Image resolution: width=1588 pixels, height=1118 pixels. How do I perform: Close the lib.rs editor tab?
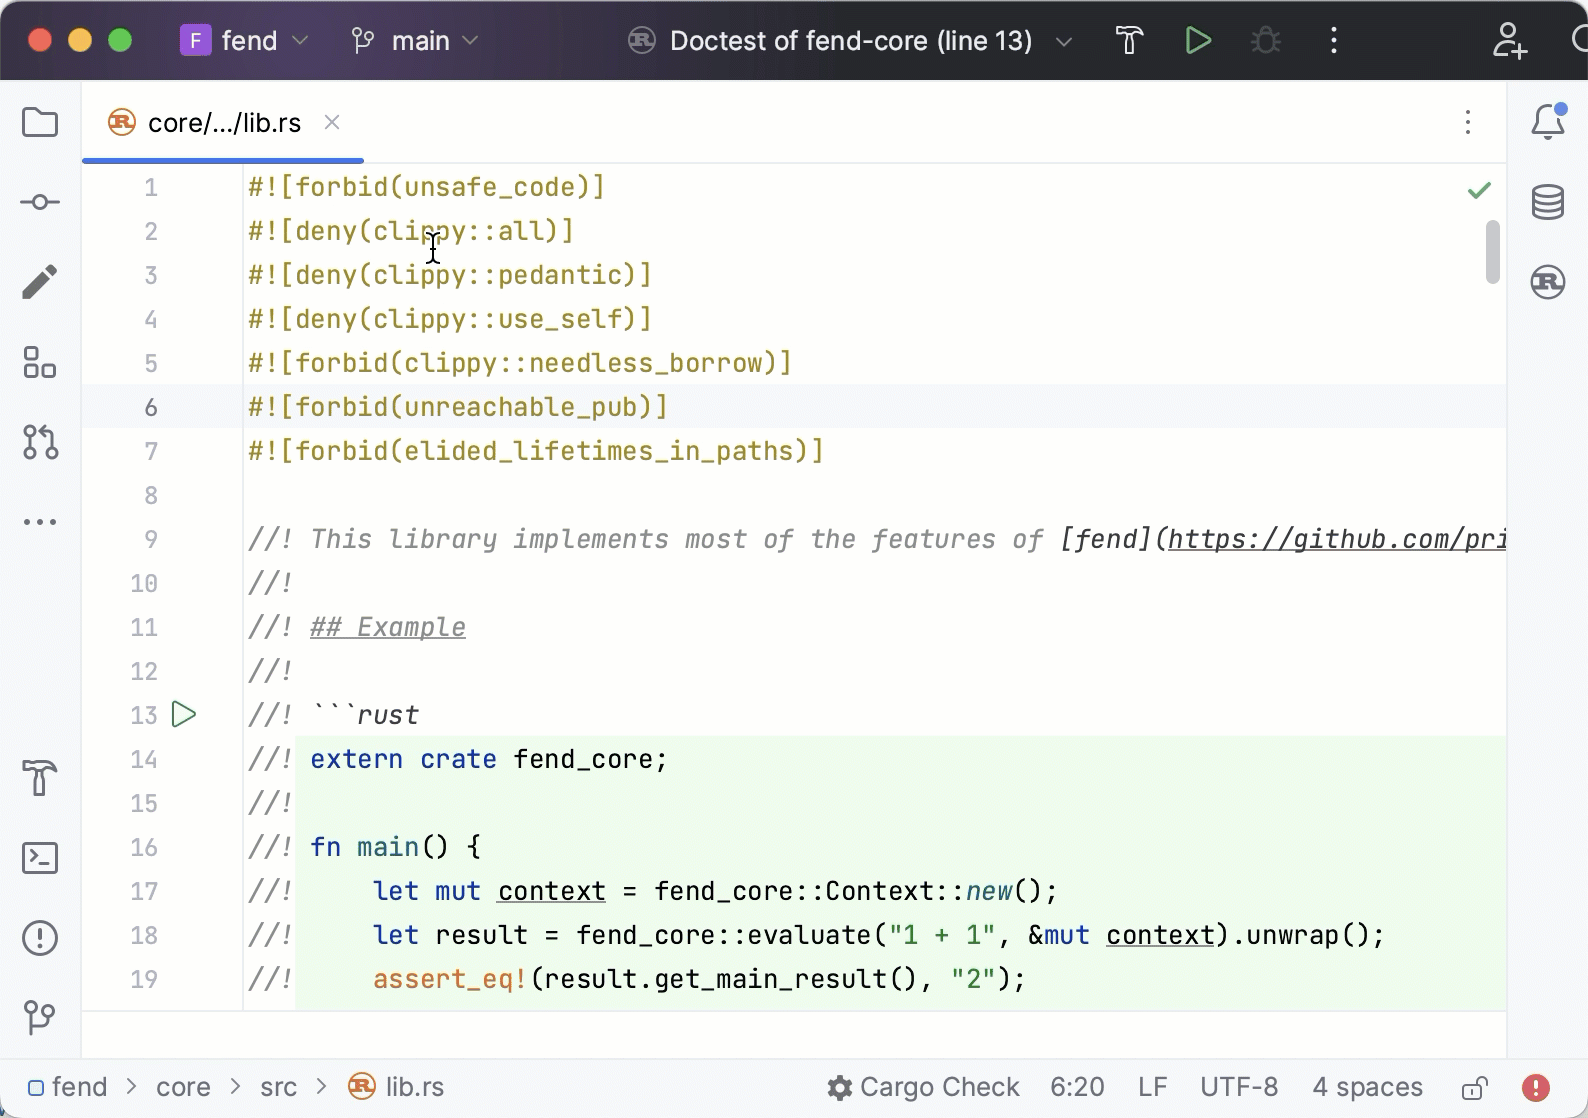coord(332,122)
